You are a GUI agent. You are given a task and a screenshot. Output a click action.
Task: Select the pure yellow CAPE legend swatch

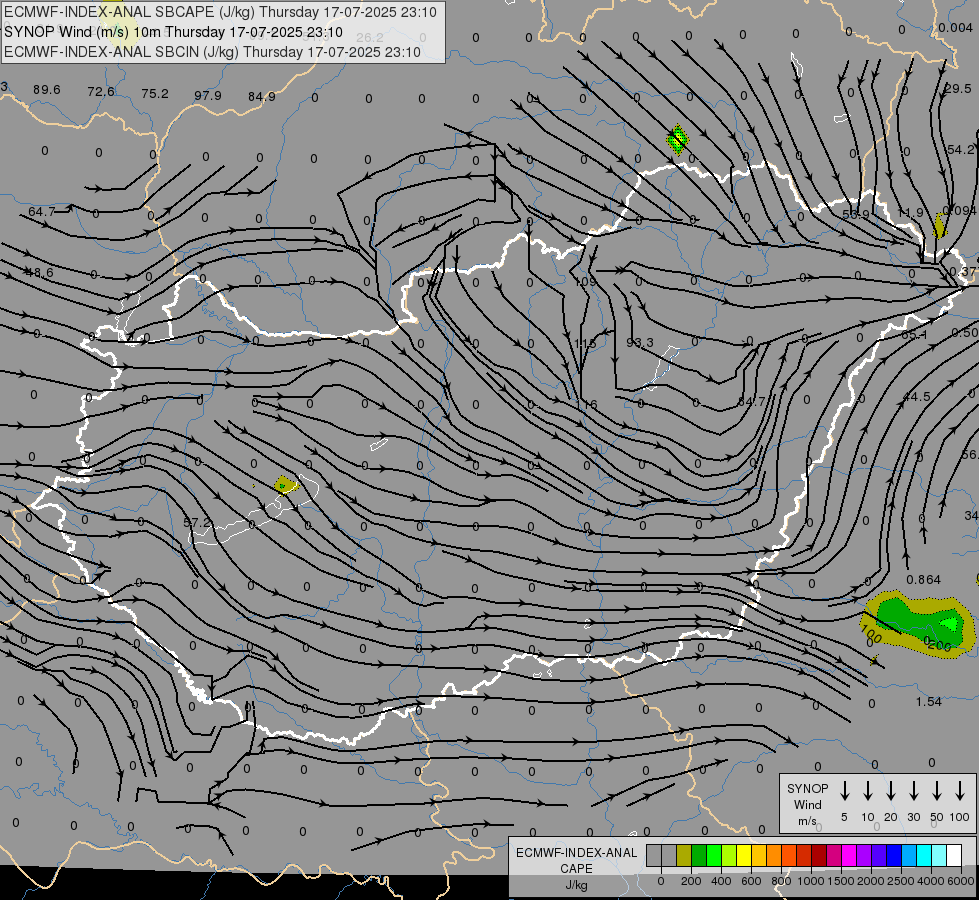(744, 856)
